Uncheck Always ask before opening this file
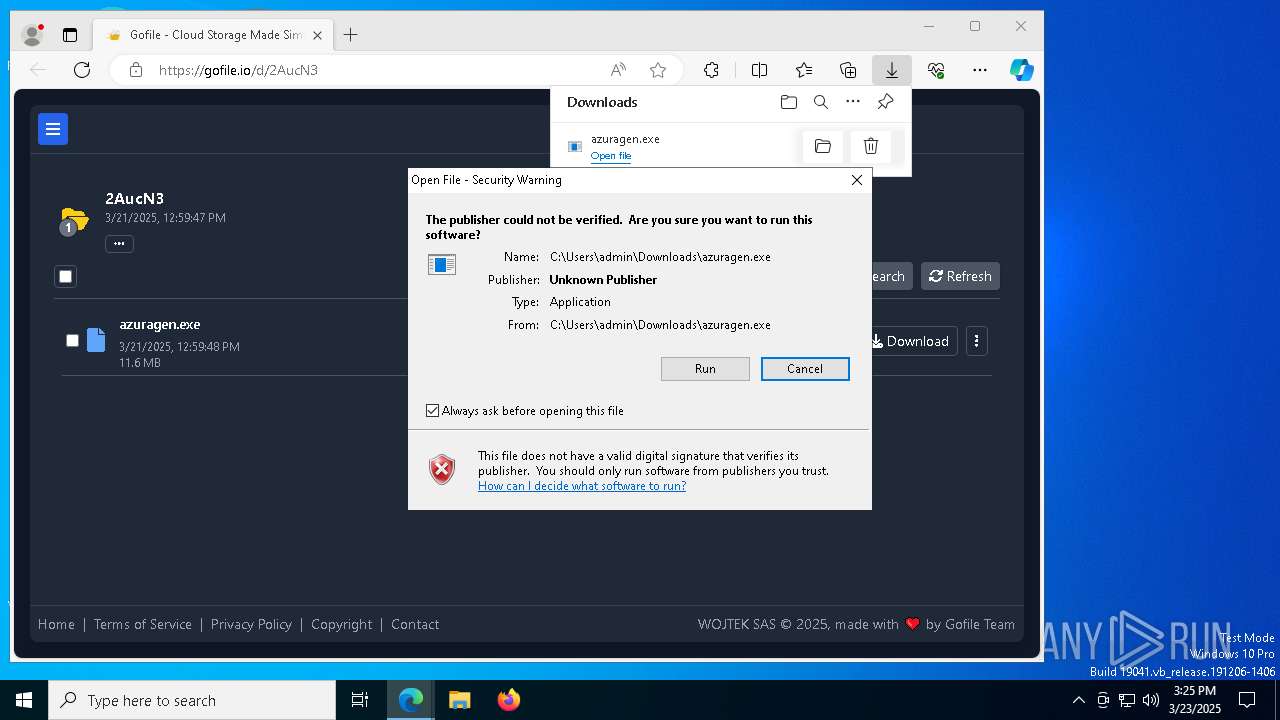This screenshot has height=720, width=1280. point(433,411)
